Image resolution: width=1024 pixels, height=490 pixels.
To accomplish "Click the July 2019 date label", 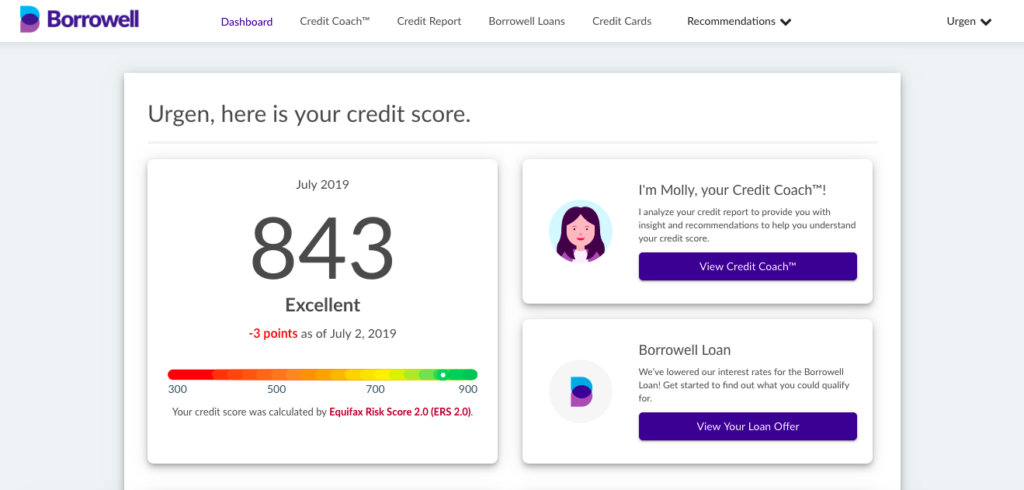I will 323,185.
